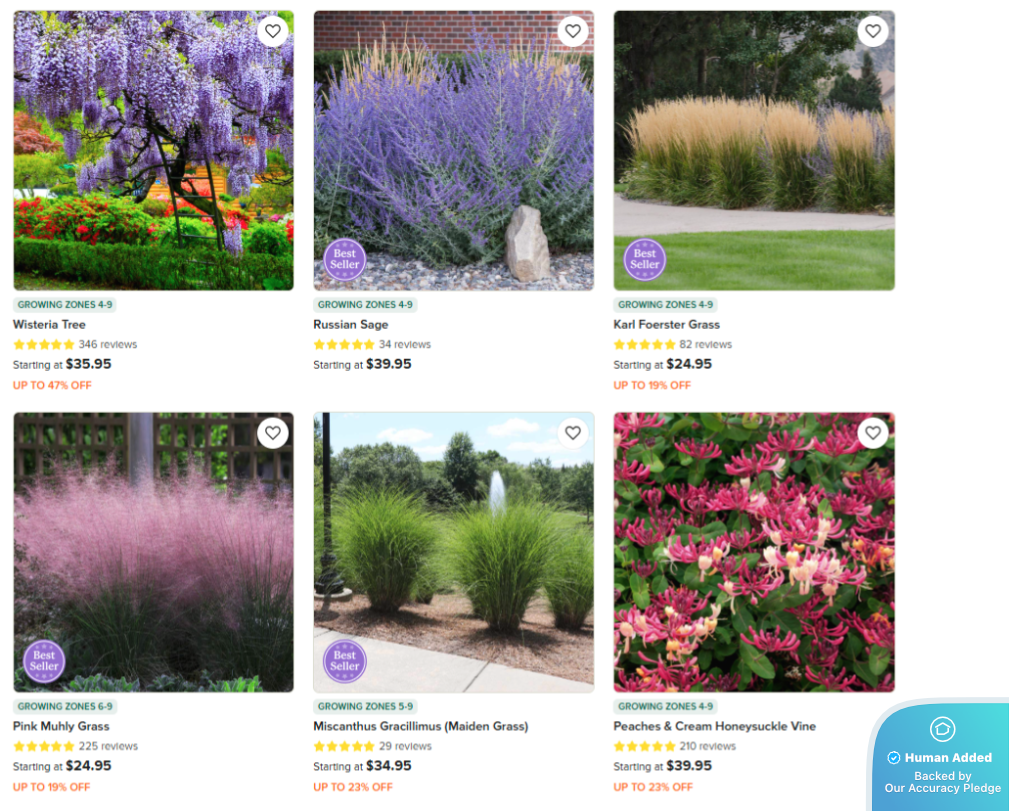Viewport: 1009px width, 811px height.
Task: Add Karl Foerster Grass to wishlist heart
Action: [873, 31]
